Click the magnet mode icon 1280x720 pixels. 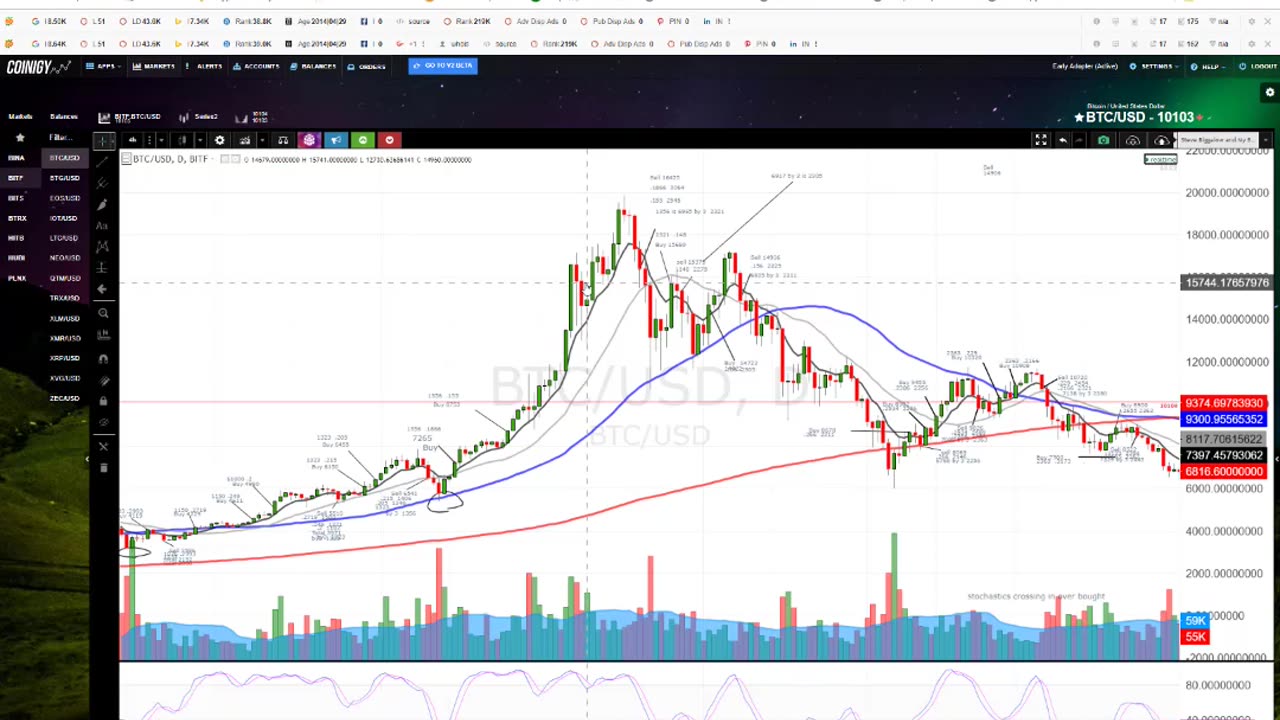[x=103, y=359]
